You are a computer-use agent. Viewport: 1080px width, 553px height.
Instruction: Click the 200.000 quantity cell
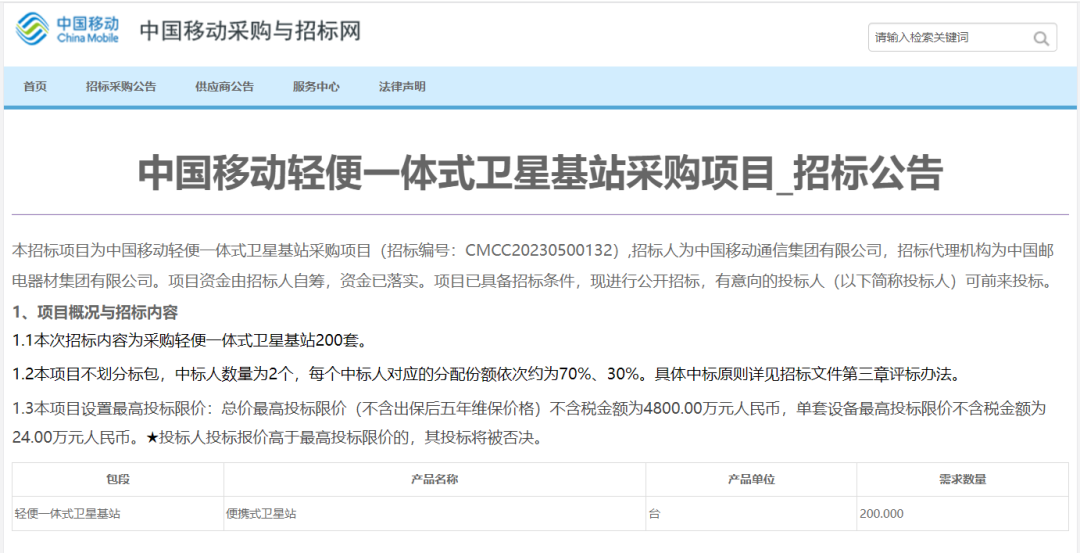881,513
